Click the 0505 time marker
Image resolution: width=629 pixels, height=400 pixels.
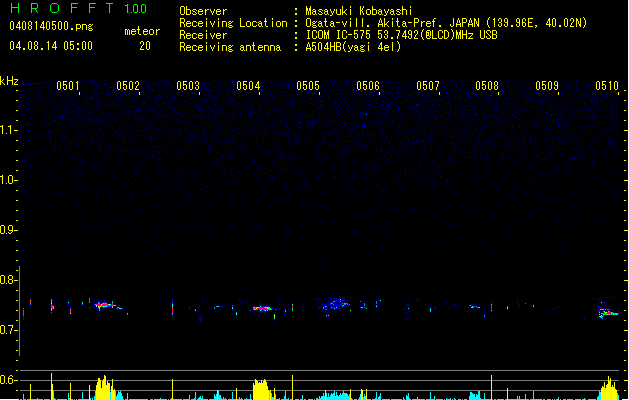pos(308,86)
